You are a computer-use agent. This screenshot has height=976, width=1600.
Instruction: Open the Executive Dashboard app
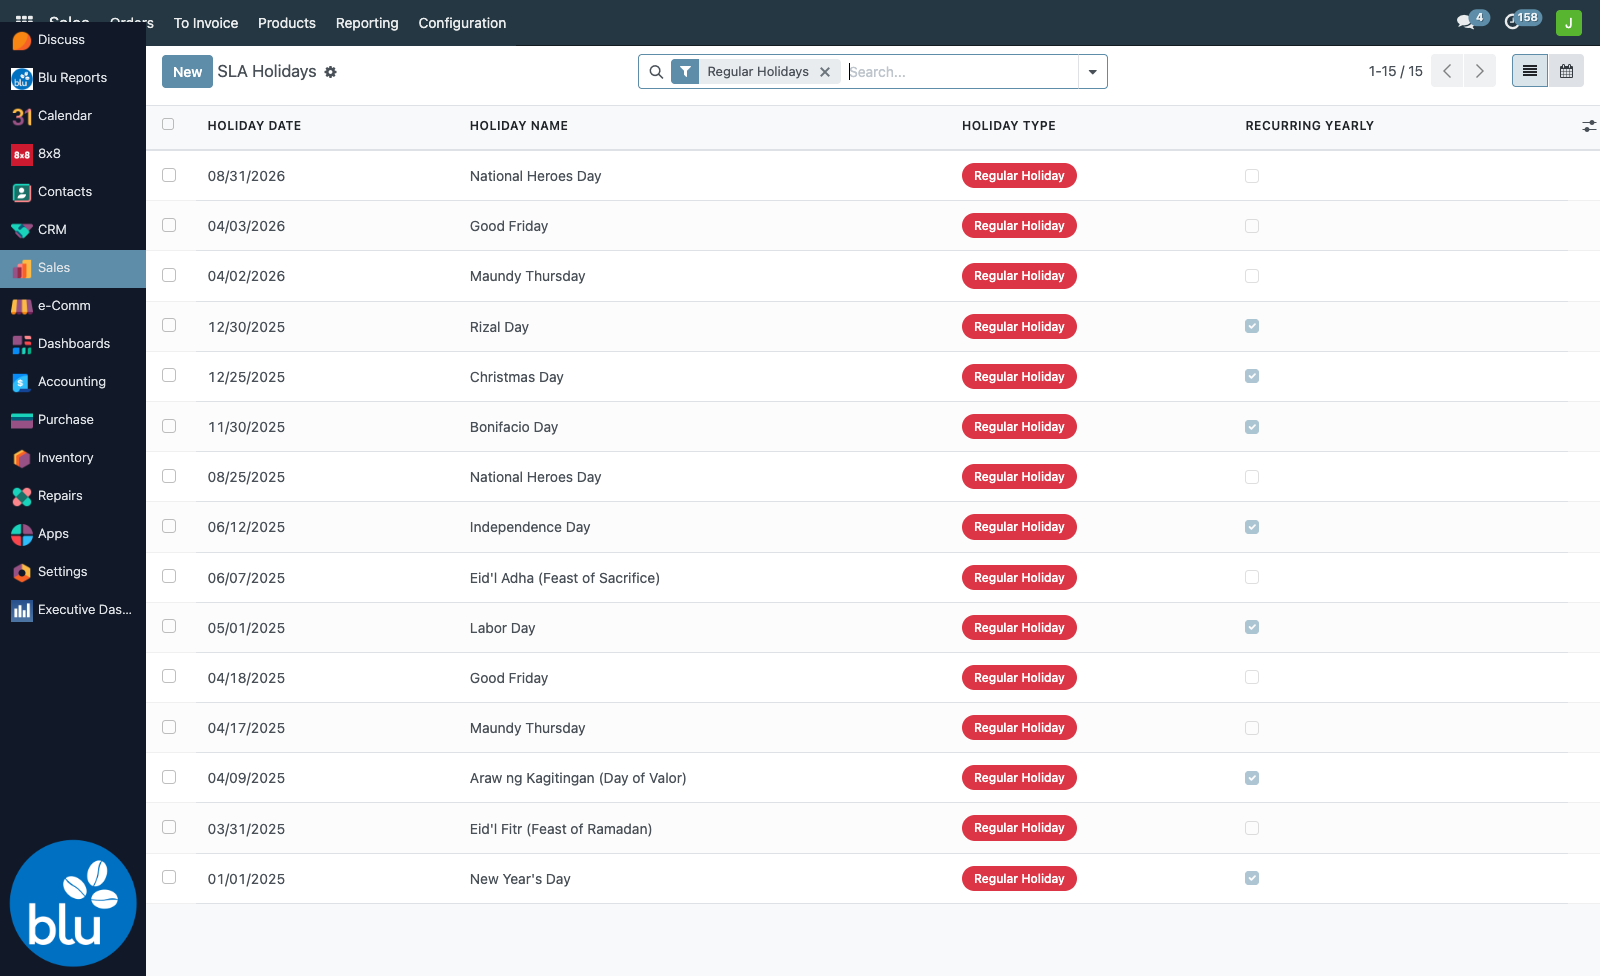[x=73, y=610]
